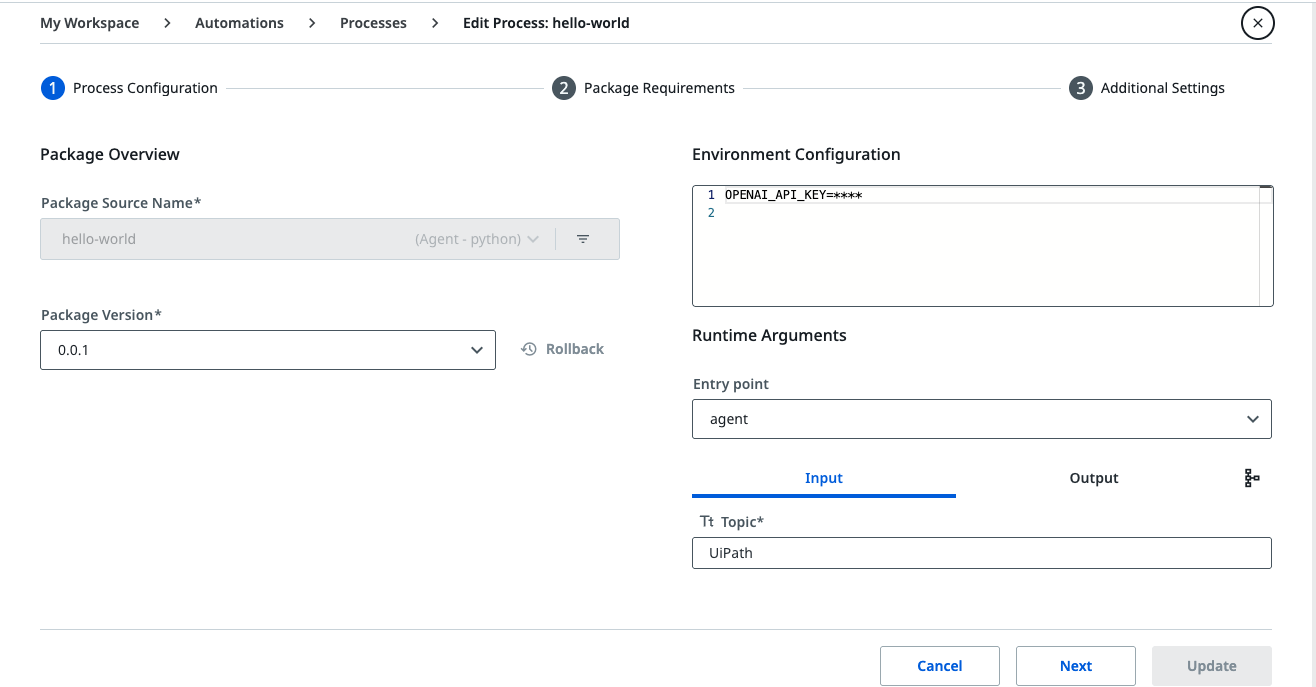Switch to the Output tab

[1094, 478]
